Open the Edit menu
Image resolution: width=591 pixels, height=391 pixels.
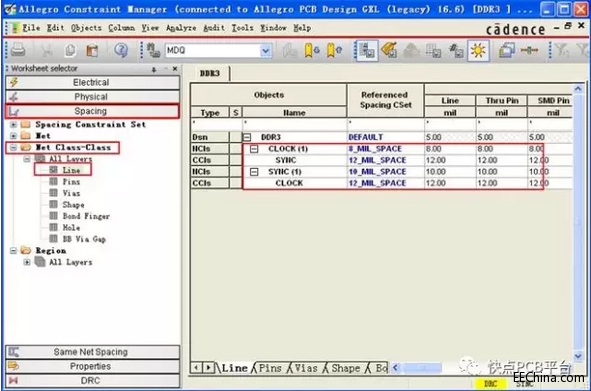(x=55, y=28)
